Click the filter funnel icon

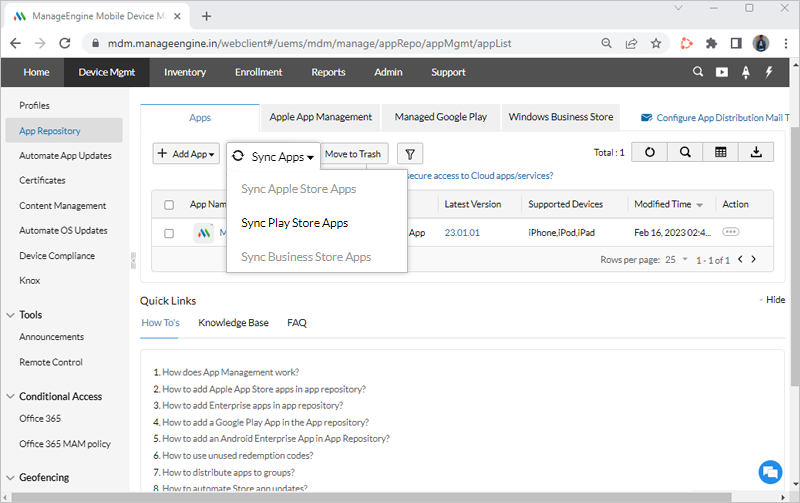[x=411, y=154]
